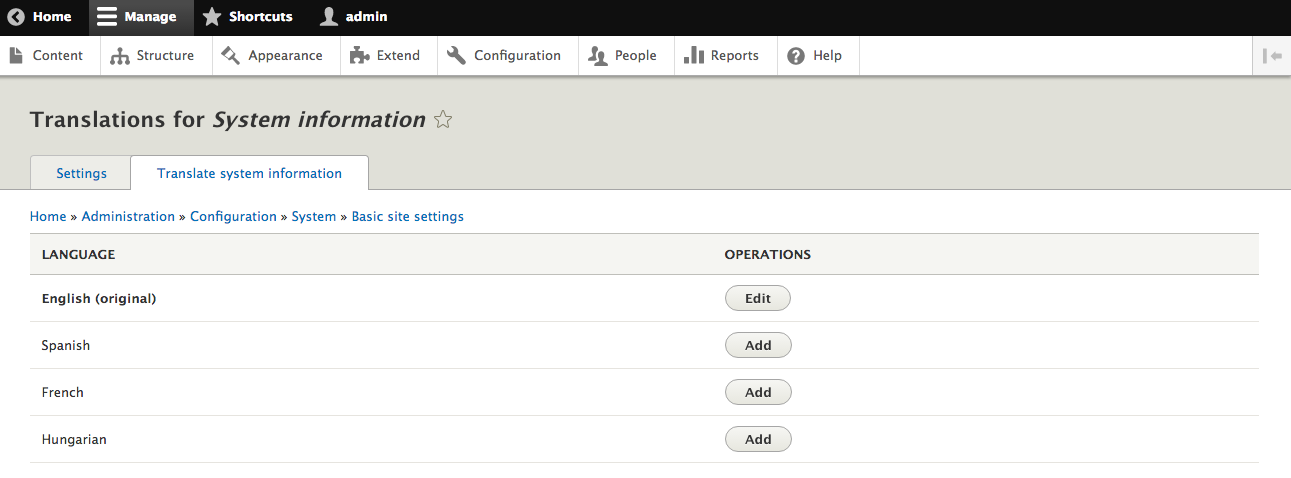Add a Spanish translation
1291x478 pixels.
click(x=758, y=345)
